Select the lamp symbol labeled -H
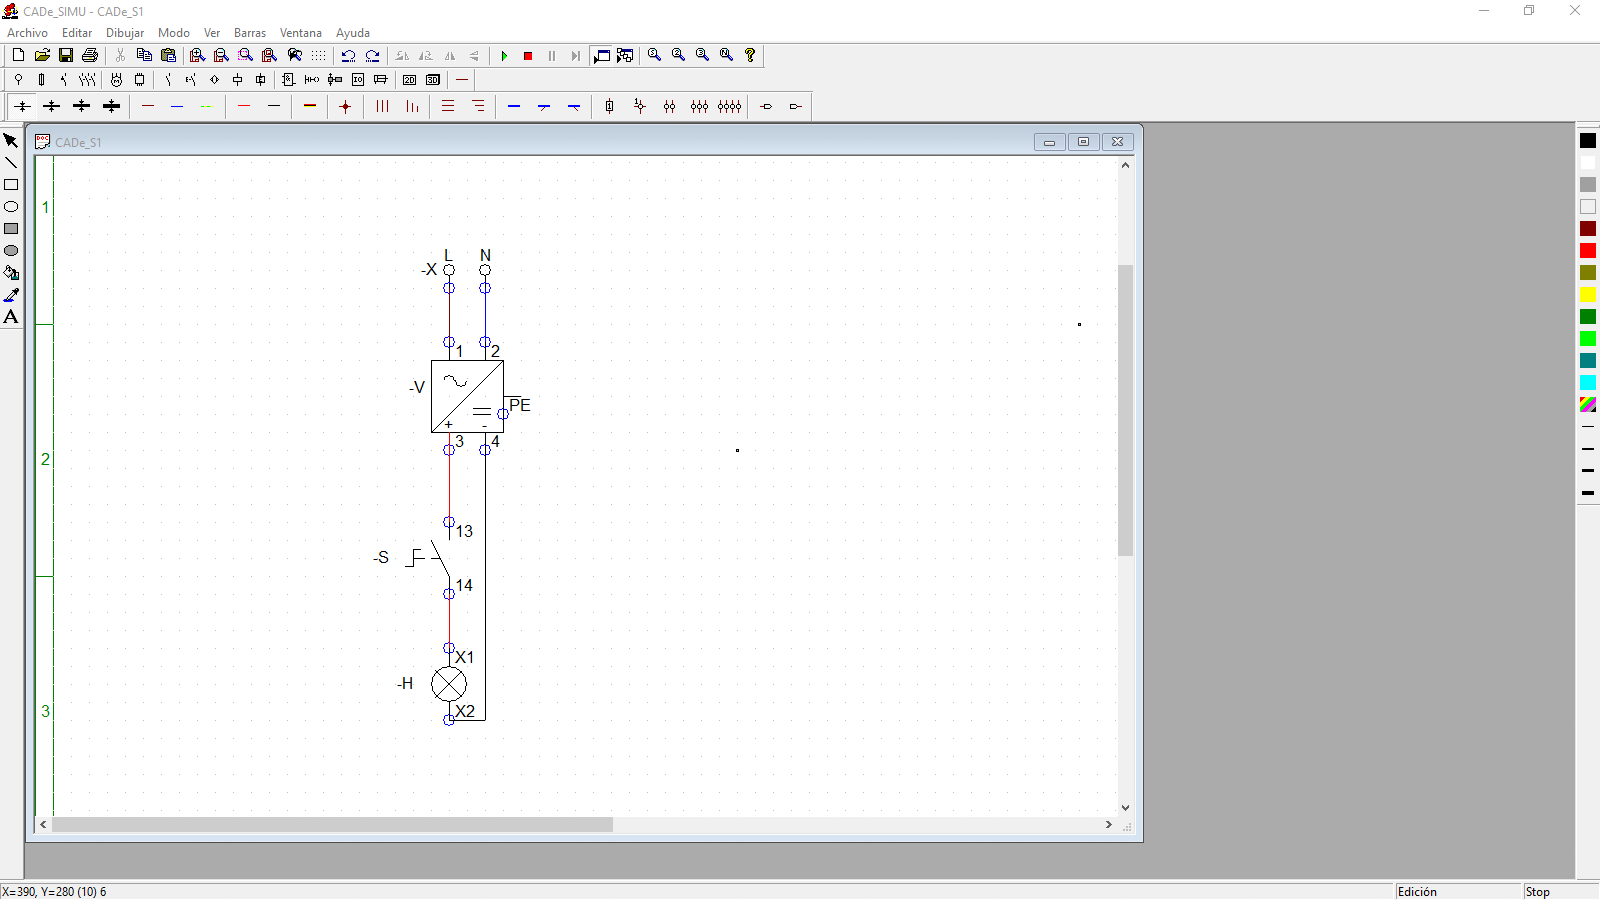1600x900 pixels. click(449, 684)
